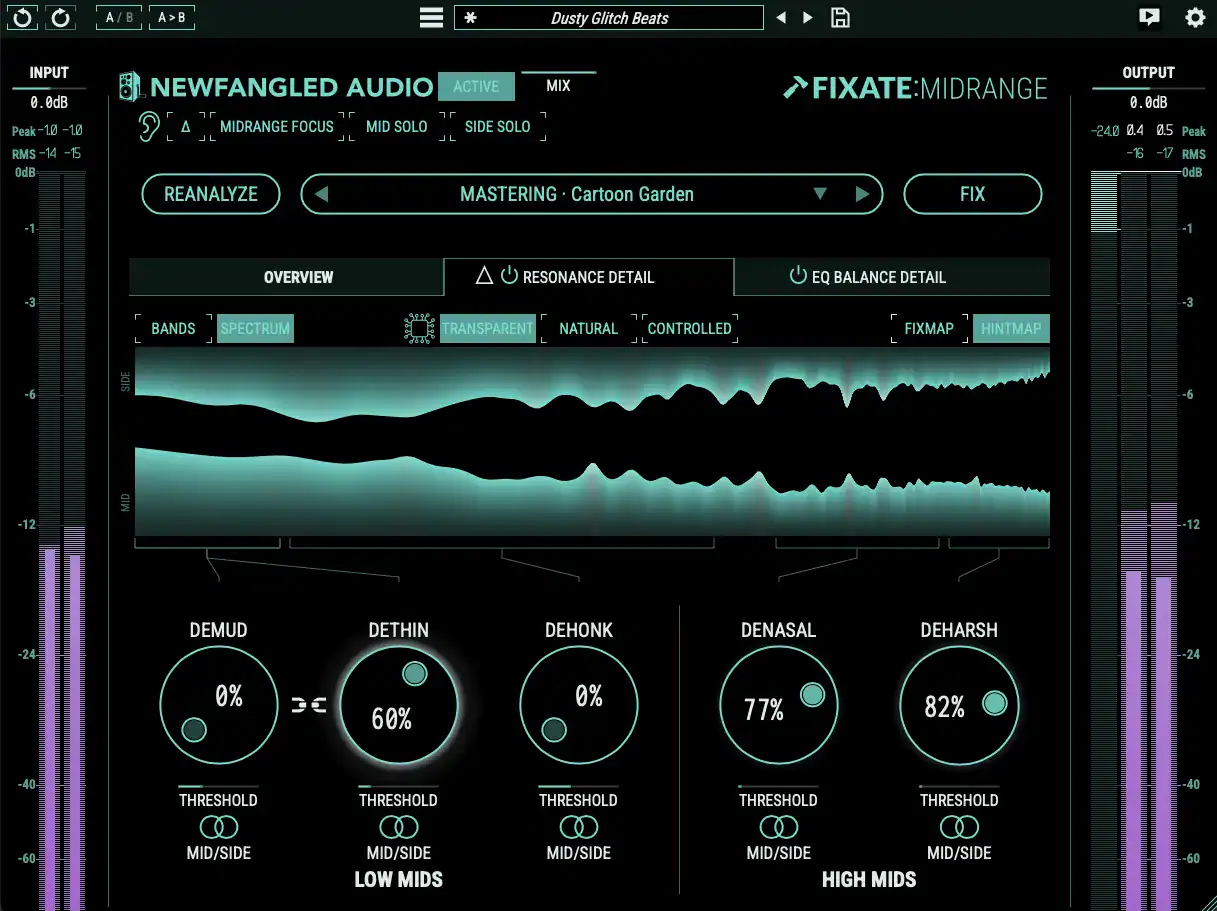The height and width of the screenshot is (911, 1217).
Task: Copy A to B with A>B button
Action: [171, 17]
